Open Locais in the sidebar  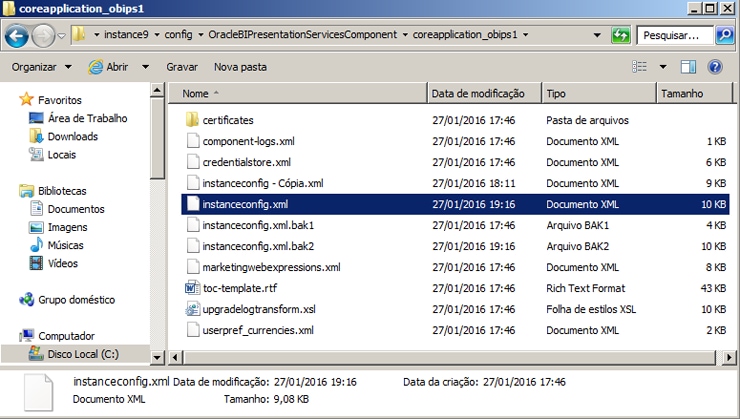(x=62, y=155)
